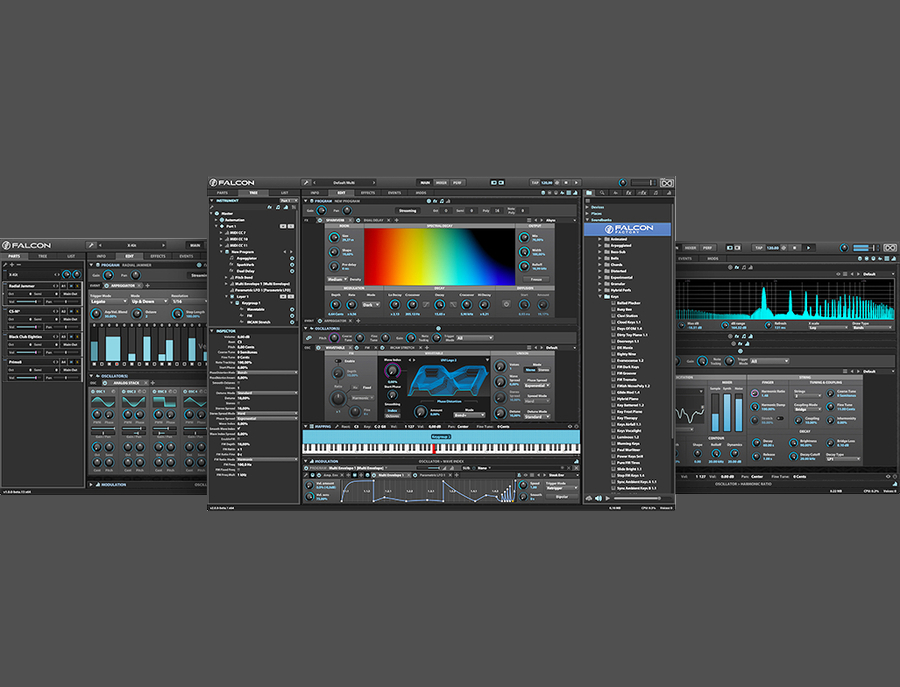This screenshot has width=900, height=687.
Task: Click the Freeze button in Sparkverb
Action: tap(536, 279)
